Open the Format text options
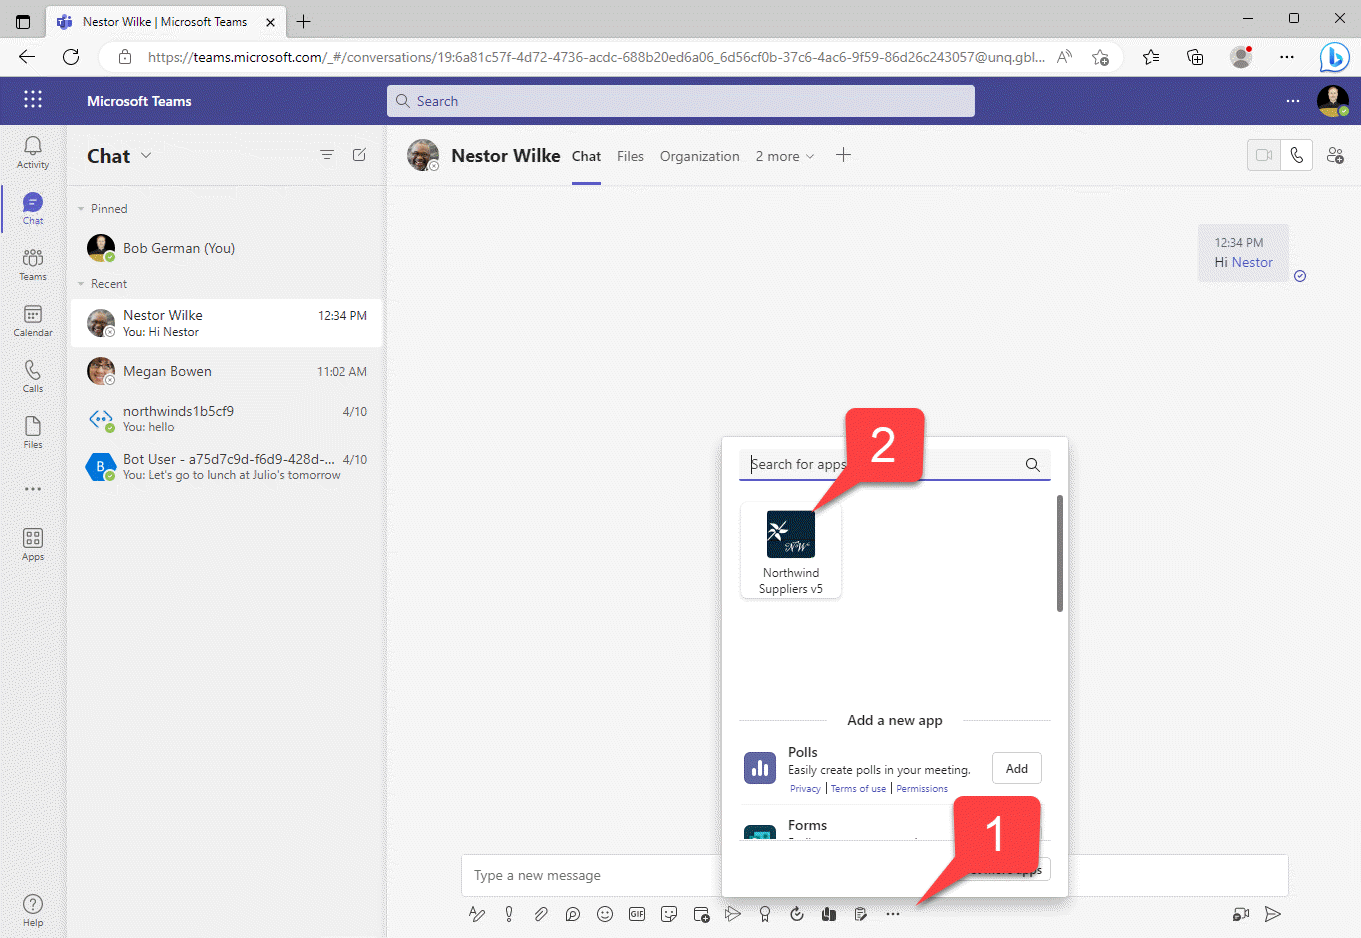The image size is (1361, 938). [477, 914]
